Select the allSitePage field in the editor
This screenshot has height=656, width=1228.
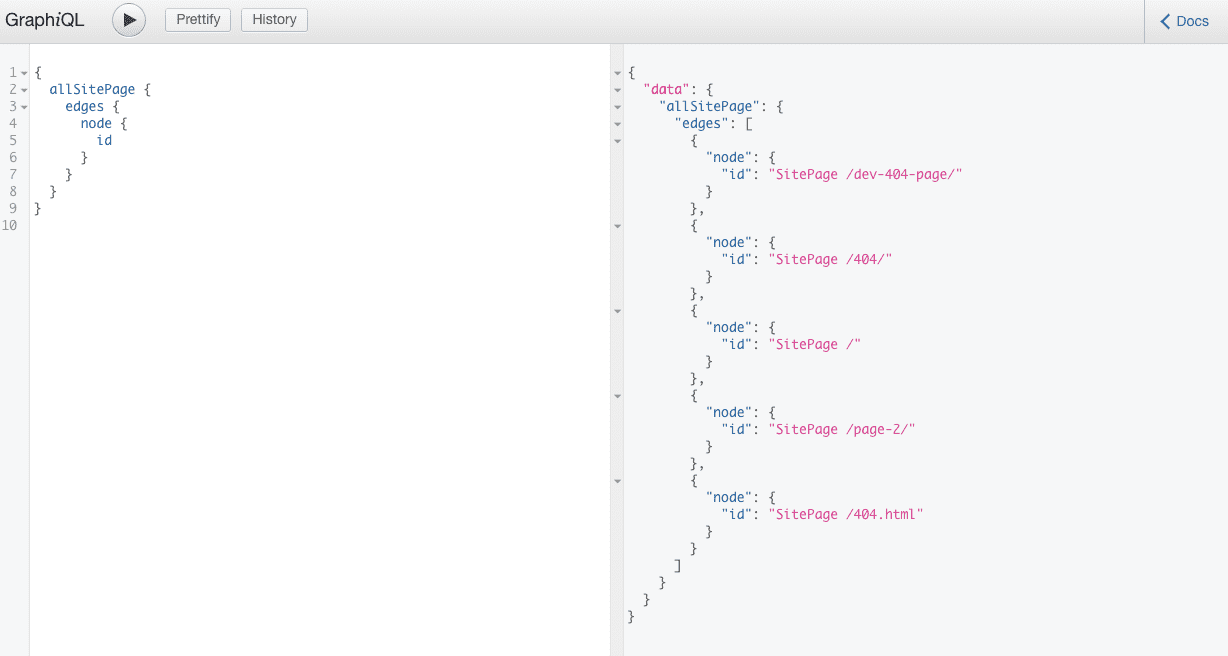[92, 89]
